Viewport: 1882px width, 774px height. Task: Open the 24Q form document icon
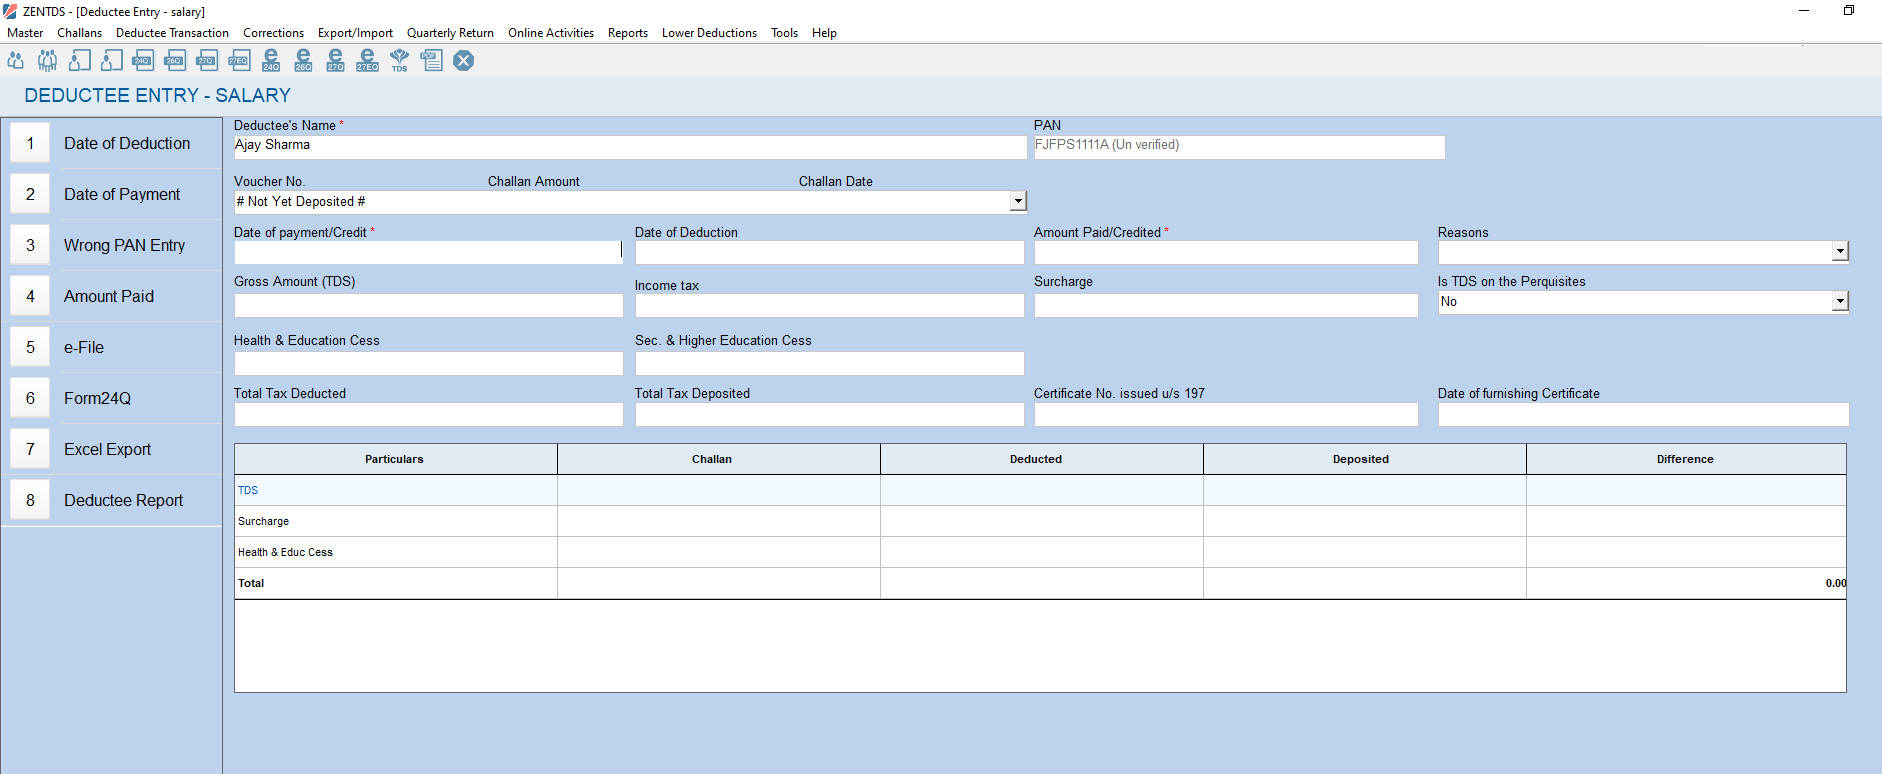click(143, 61)
